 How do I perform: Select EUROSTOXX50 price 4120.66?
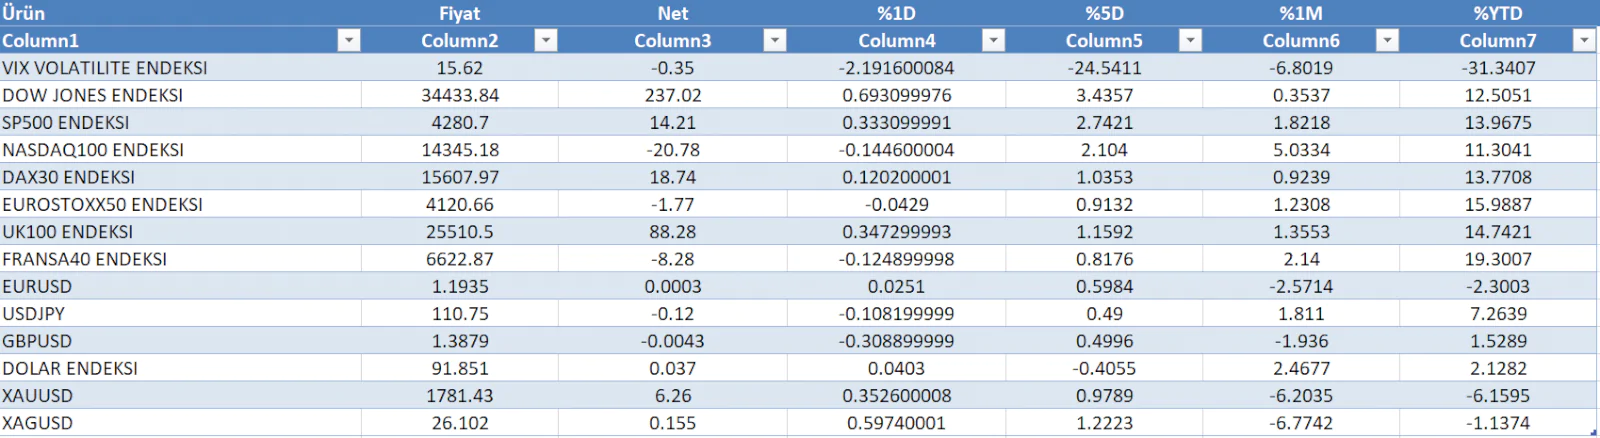click(x=460, y=204)
